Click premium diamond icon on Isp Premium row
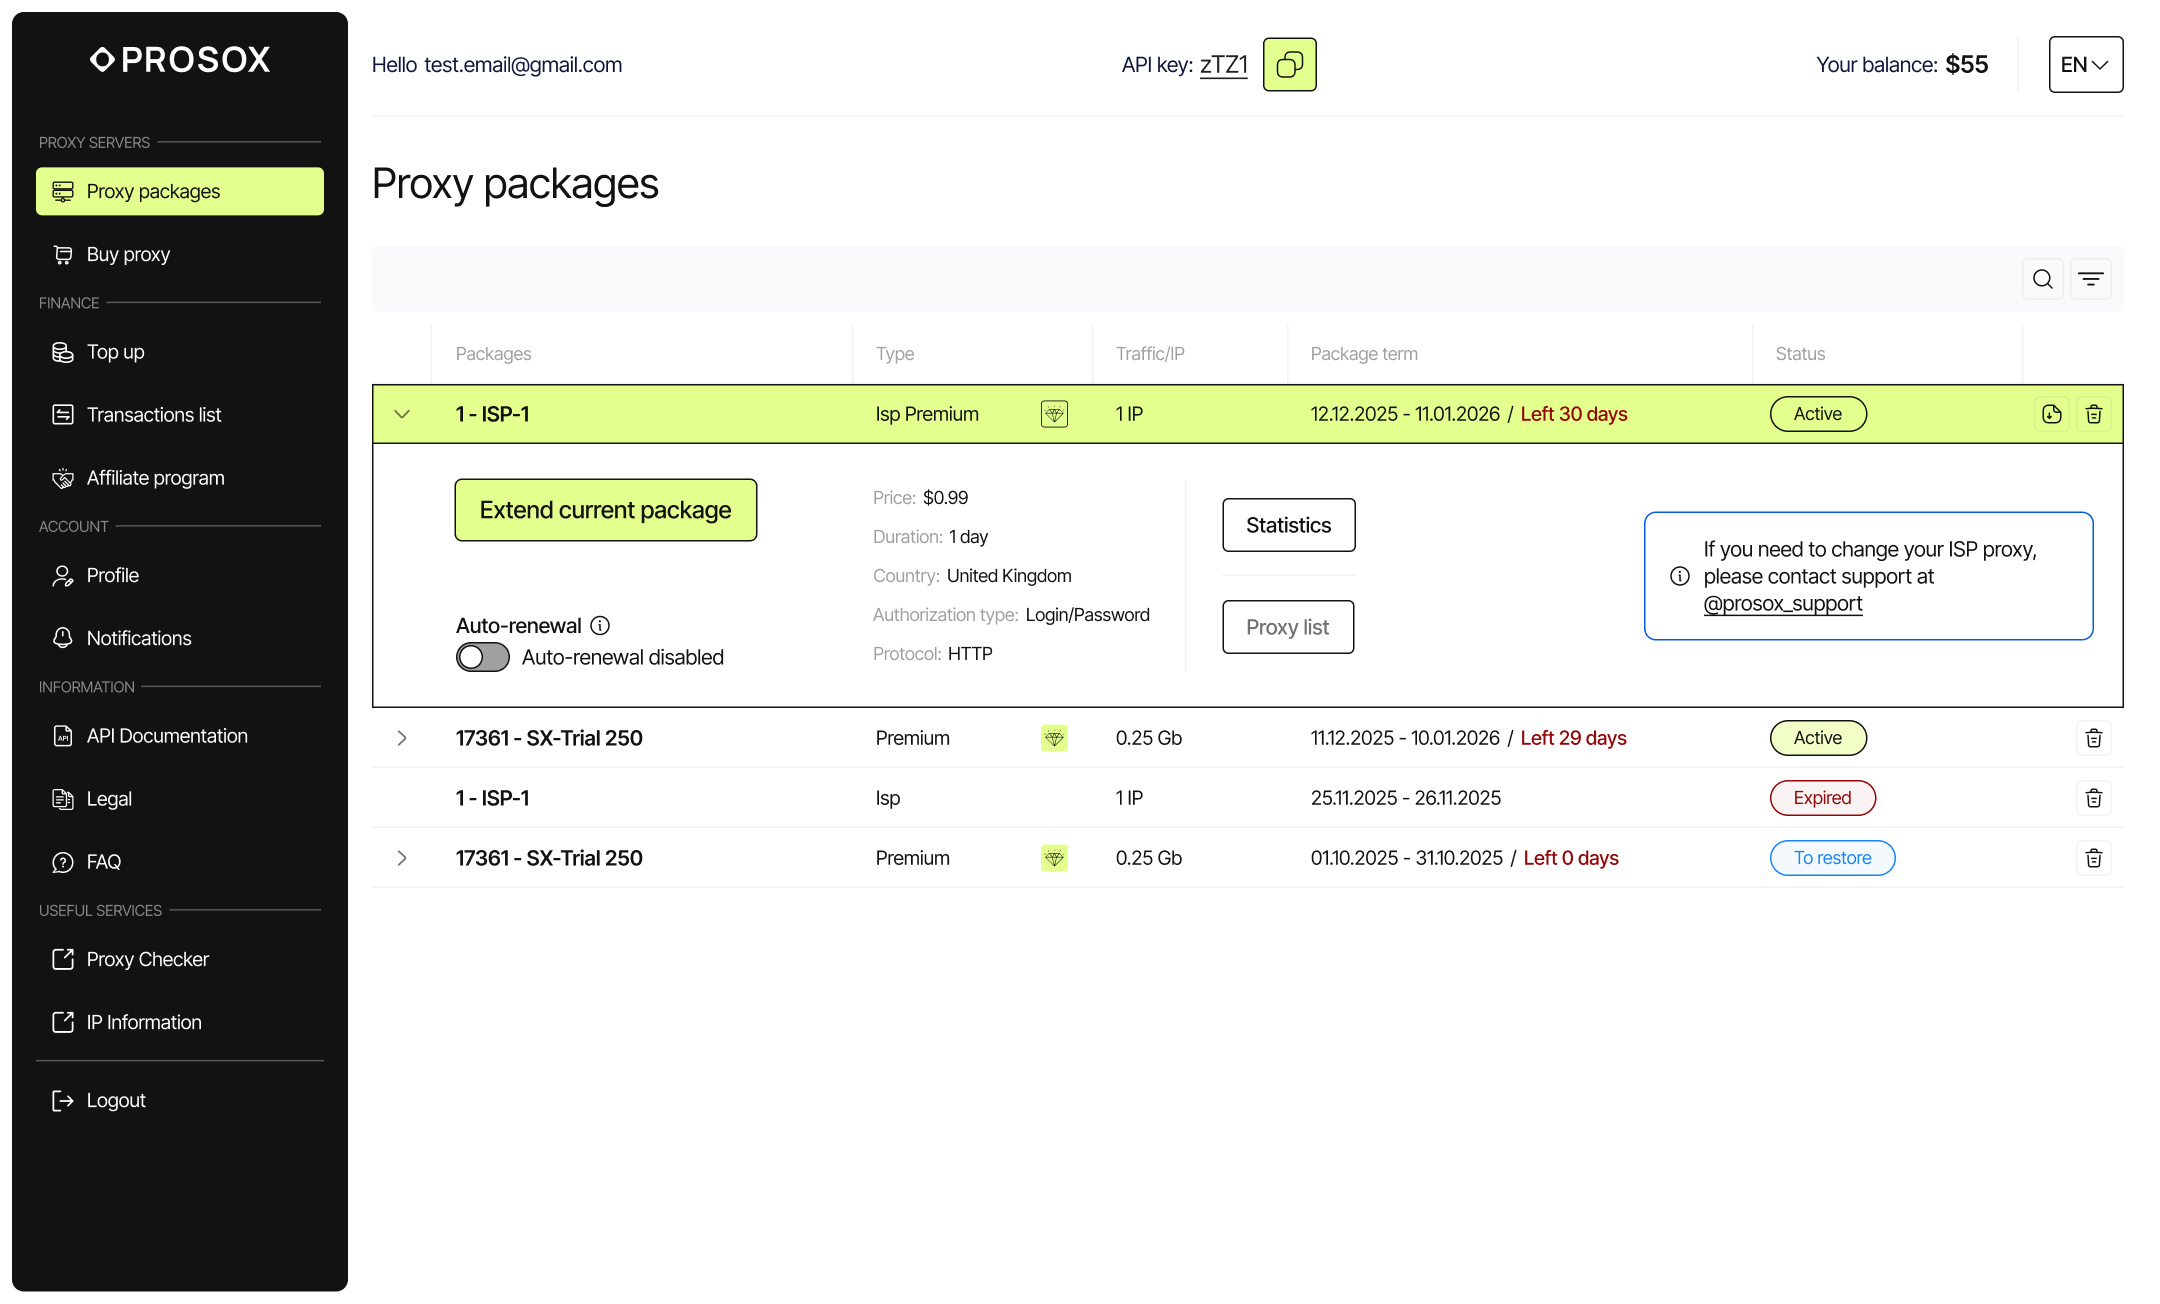The width and height of the screenshot is (2160, 1304). 1054,414
